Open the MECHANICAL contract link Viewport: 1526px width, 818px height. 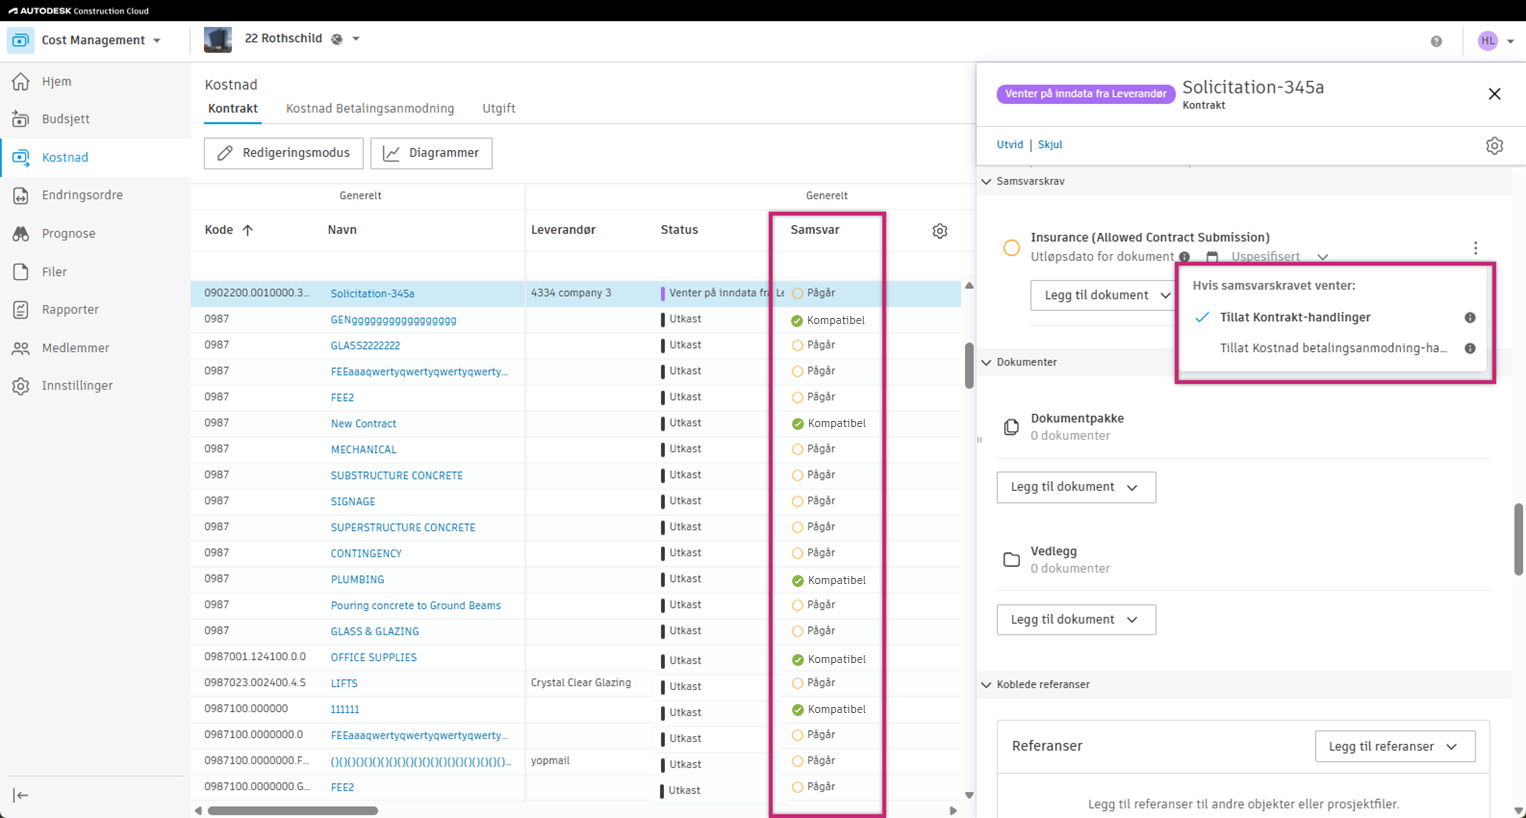click(x=364, y=450)
